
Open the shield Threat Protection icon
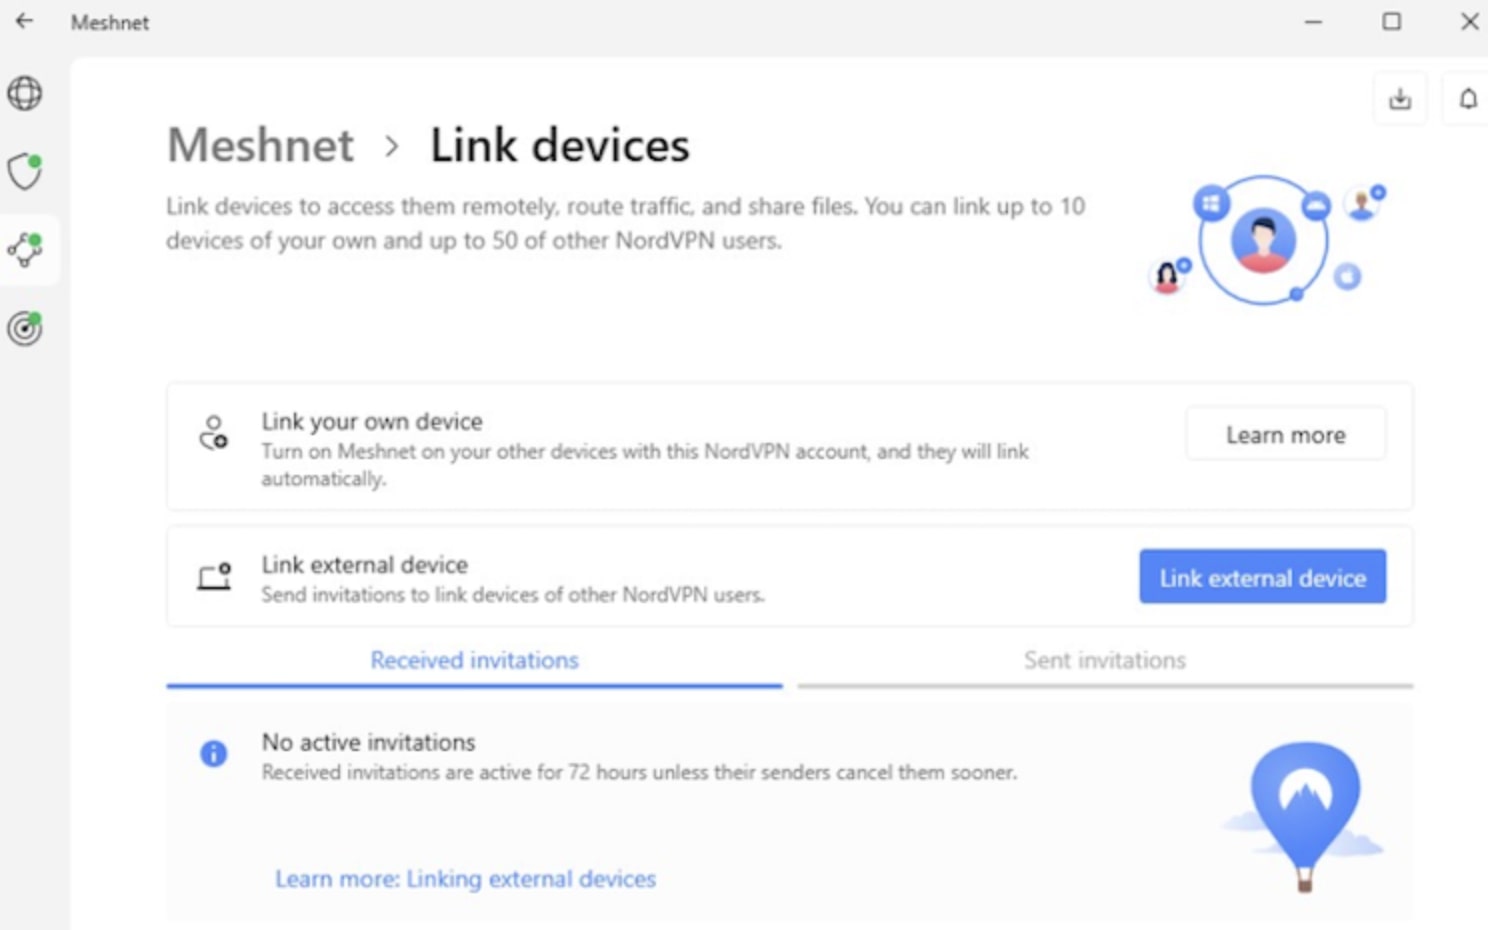tap(25, 171)
